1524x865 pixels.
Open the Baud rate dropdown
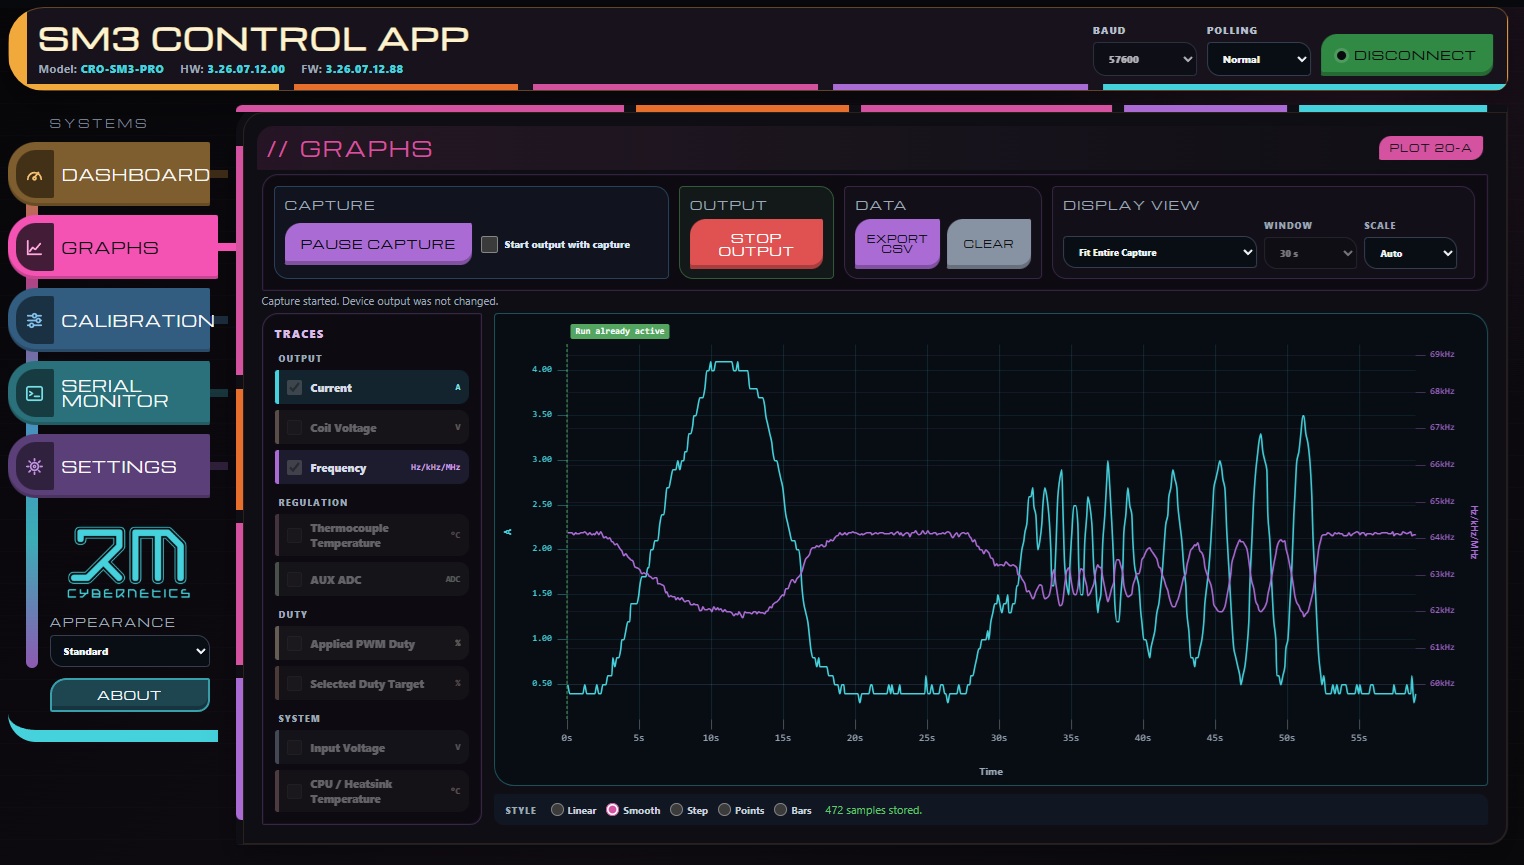pyautogui.click(x=1145, y=59)
